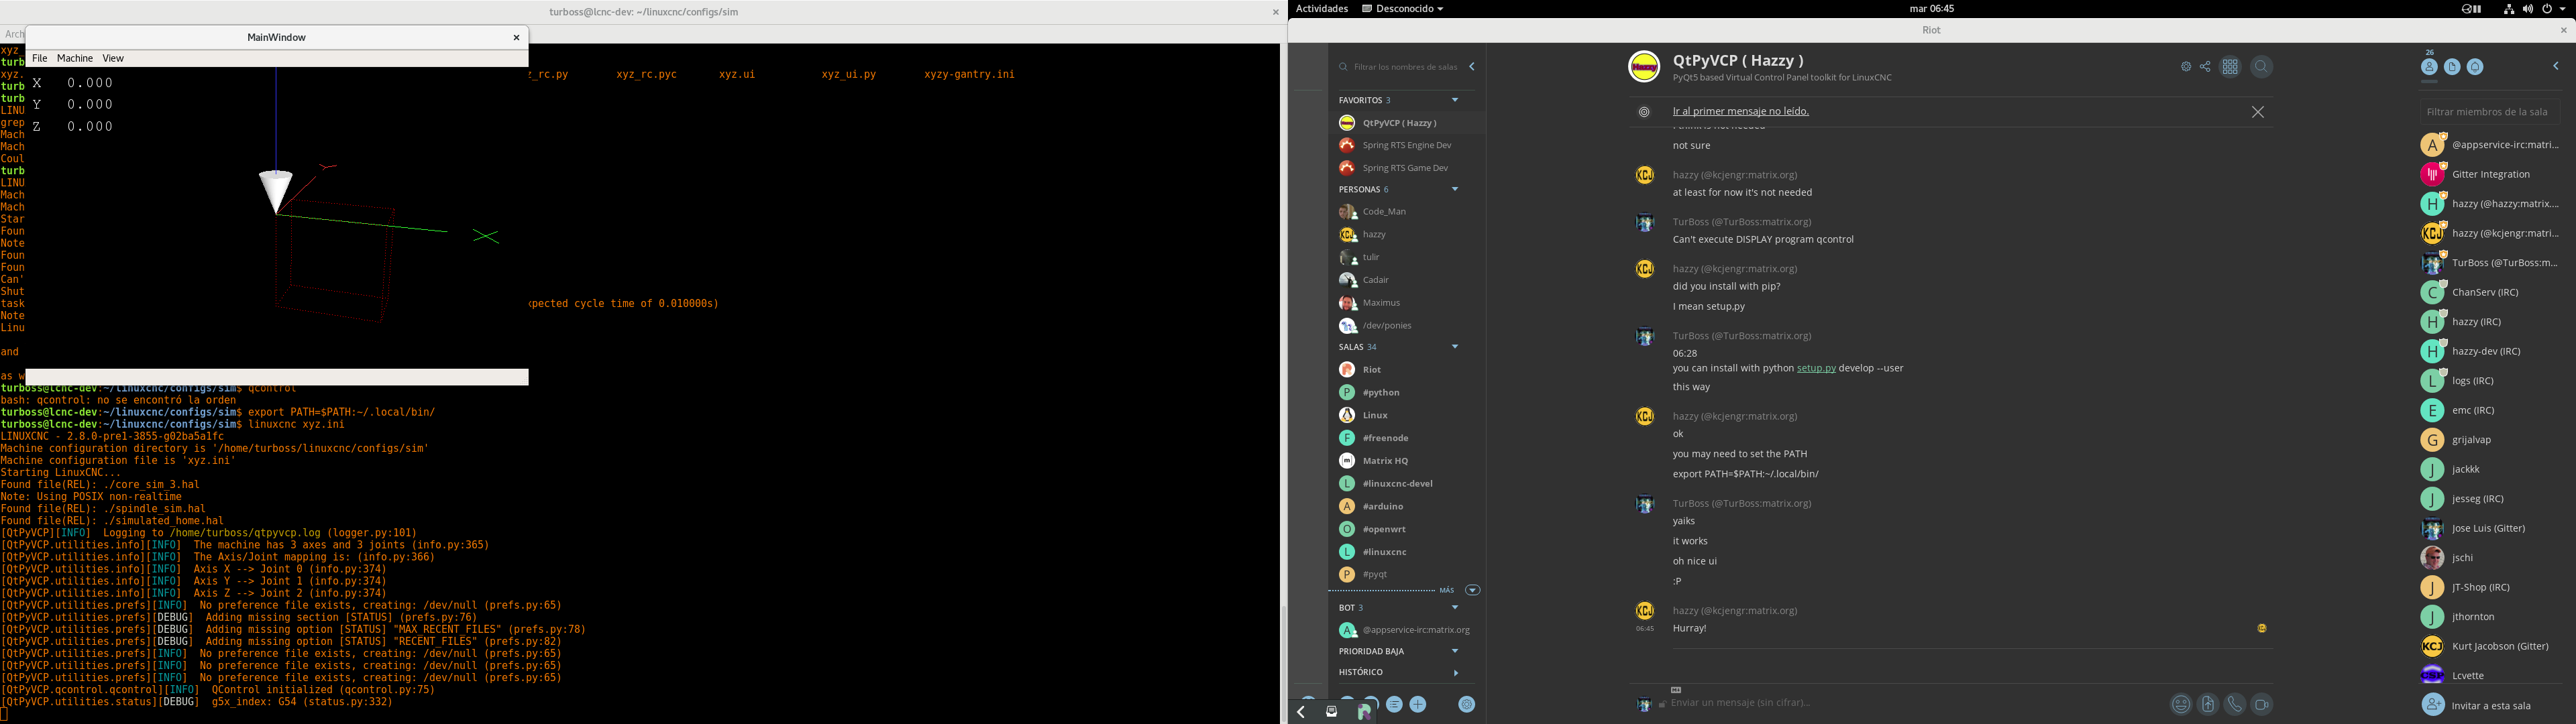The width and height of the screenshot is (2576, 724).
Task: Open the apps grid icon in room header
Action: click(2230, 67)
